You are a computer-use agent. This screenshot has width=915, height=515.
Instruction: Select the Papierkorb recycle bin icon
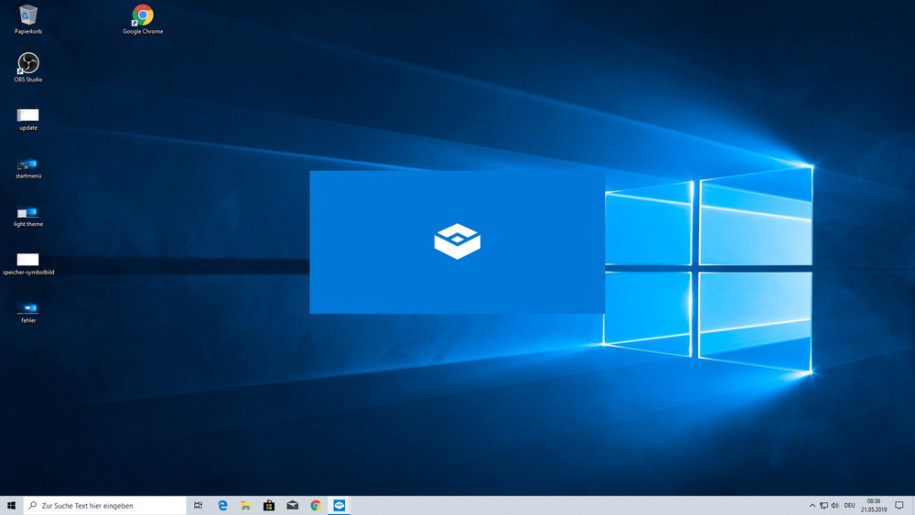coord(28,19)
